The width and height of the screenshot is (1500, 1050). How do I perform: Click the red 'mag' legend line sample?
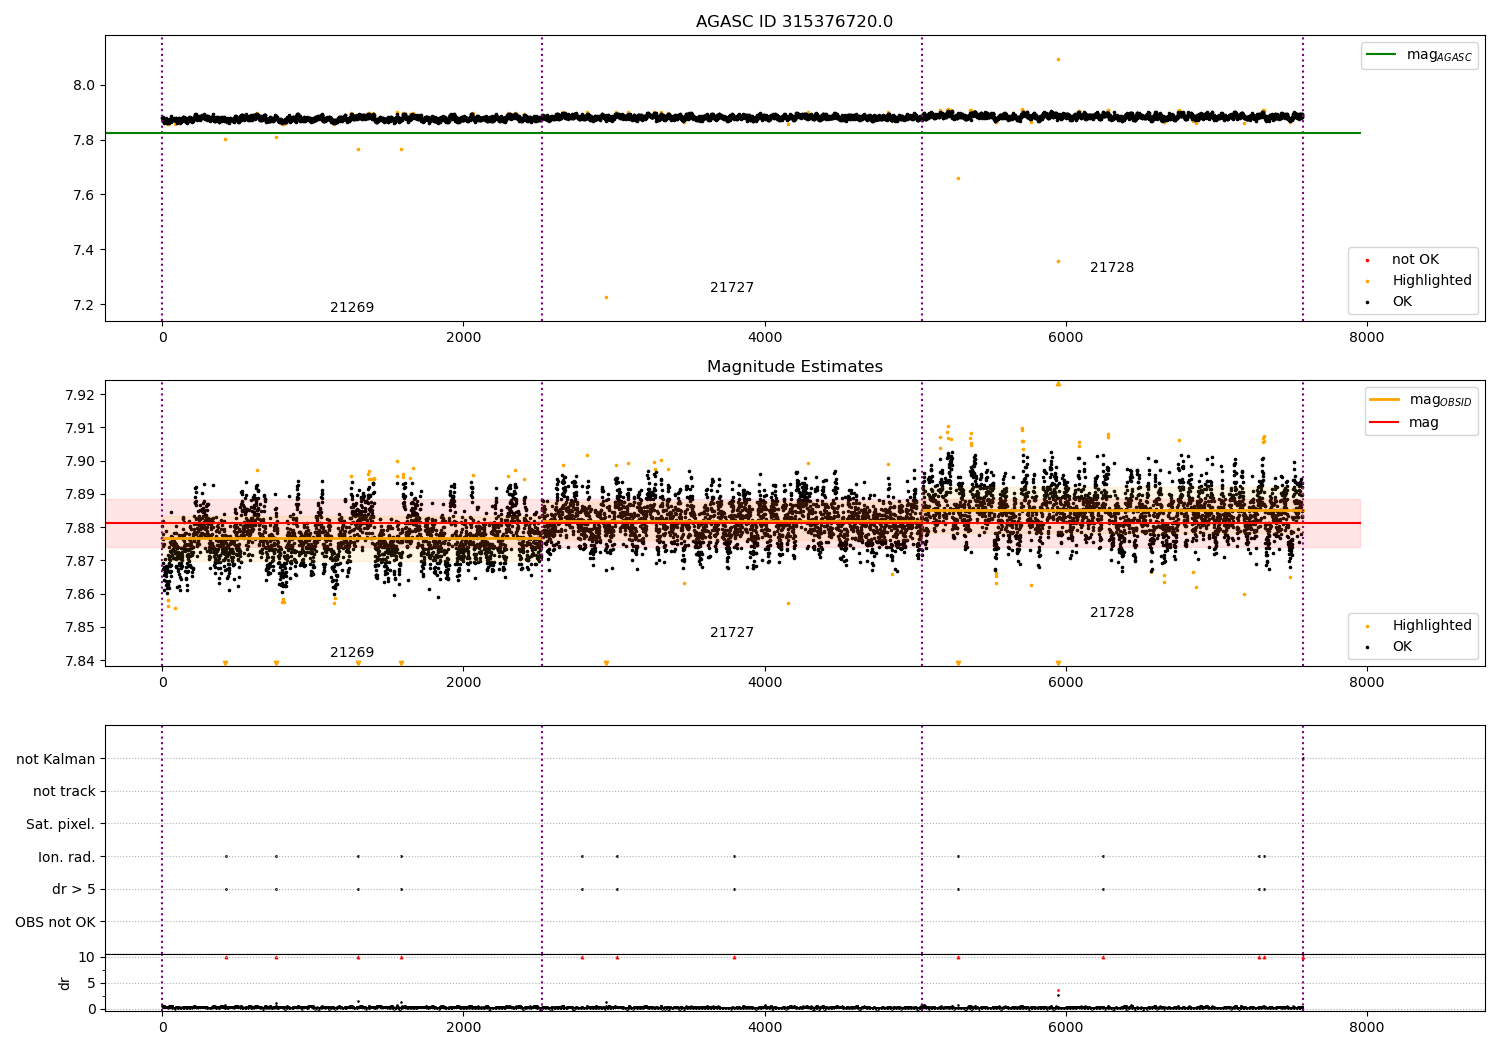(1385, 423)
